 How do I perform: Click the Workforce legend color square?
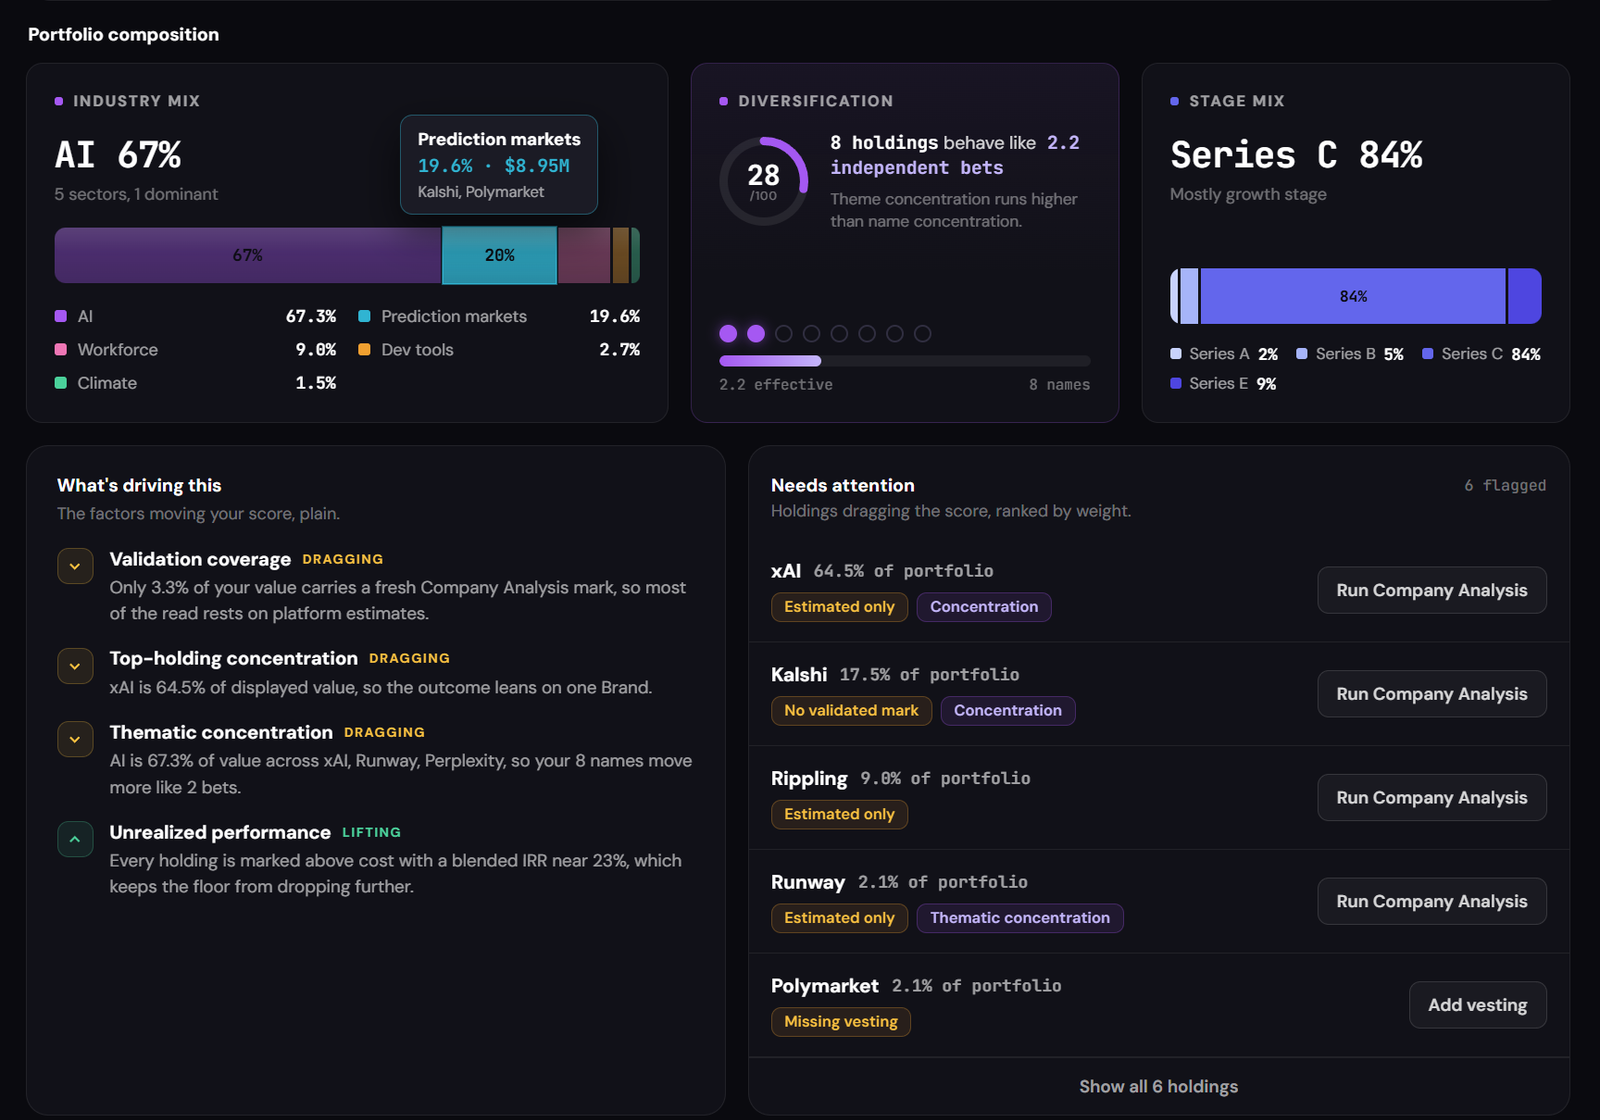61,349
